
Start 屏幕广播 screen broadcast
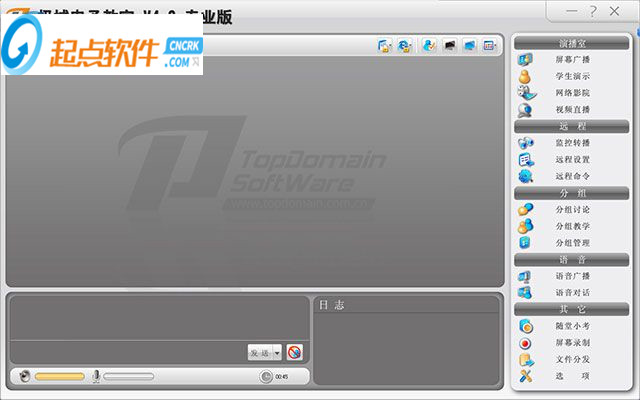click(571, 60)
